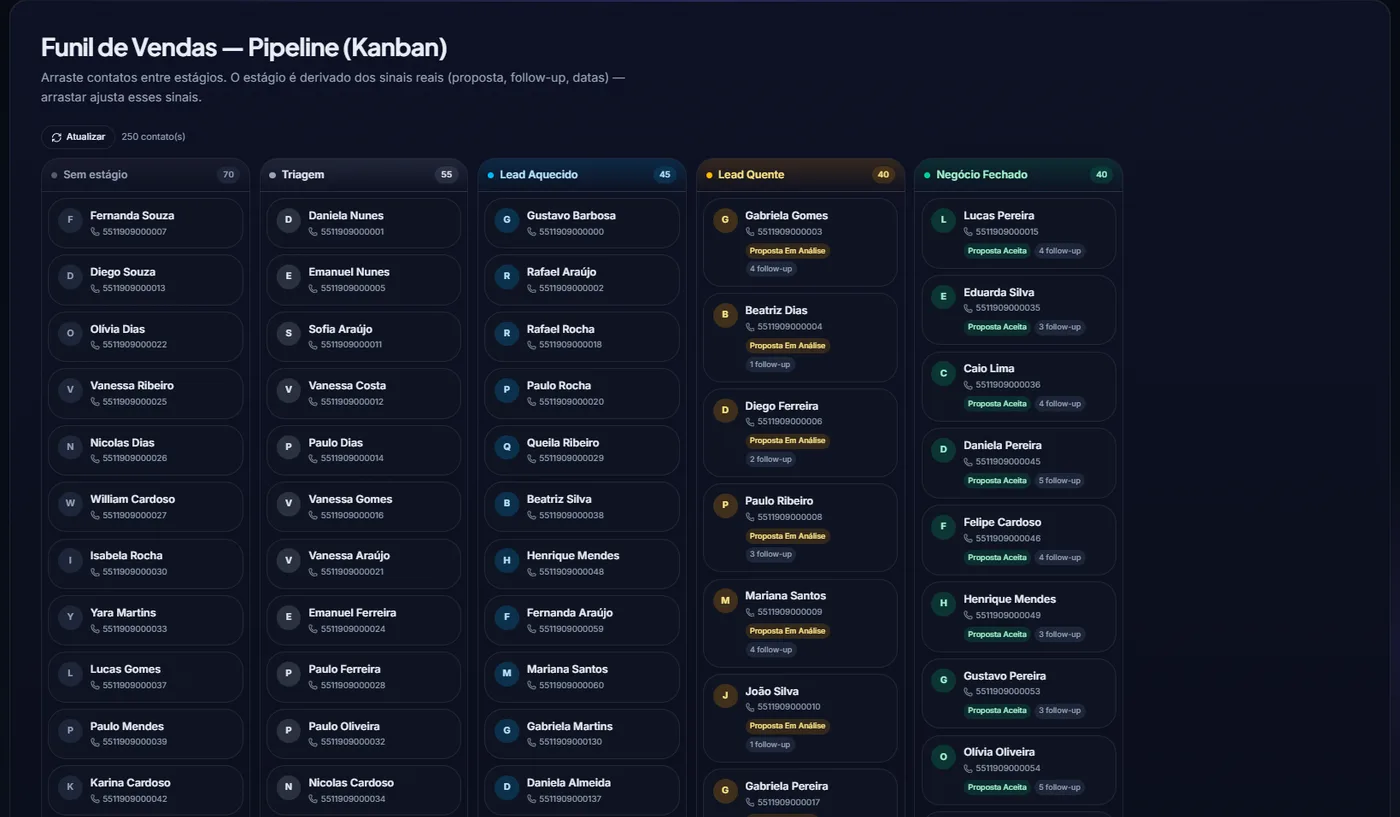Select the Lead Quente column header

(800, 175)
